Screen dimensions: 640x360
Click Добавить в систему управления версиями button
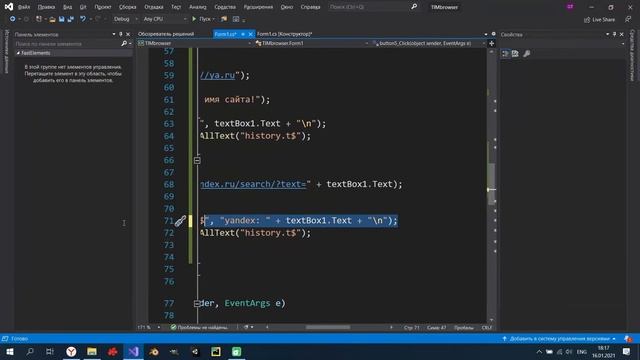pos(560,339)
